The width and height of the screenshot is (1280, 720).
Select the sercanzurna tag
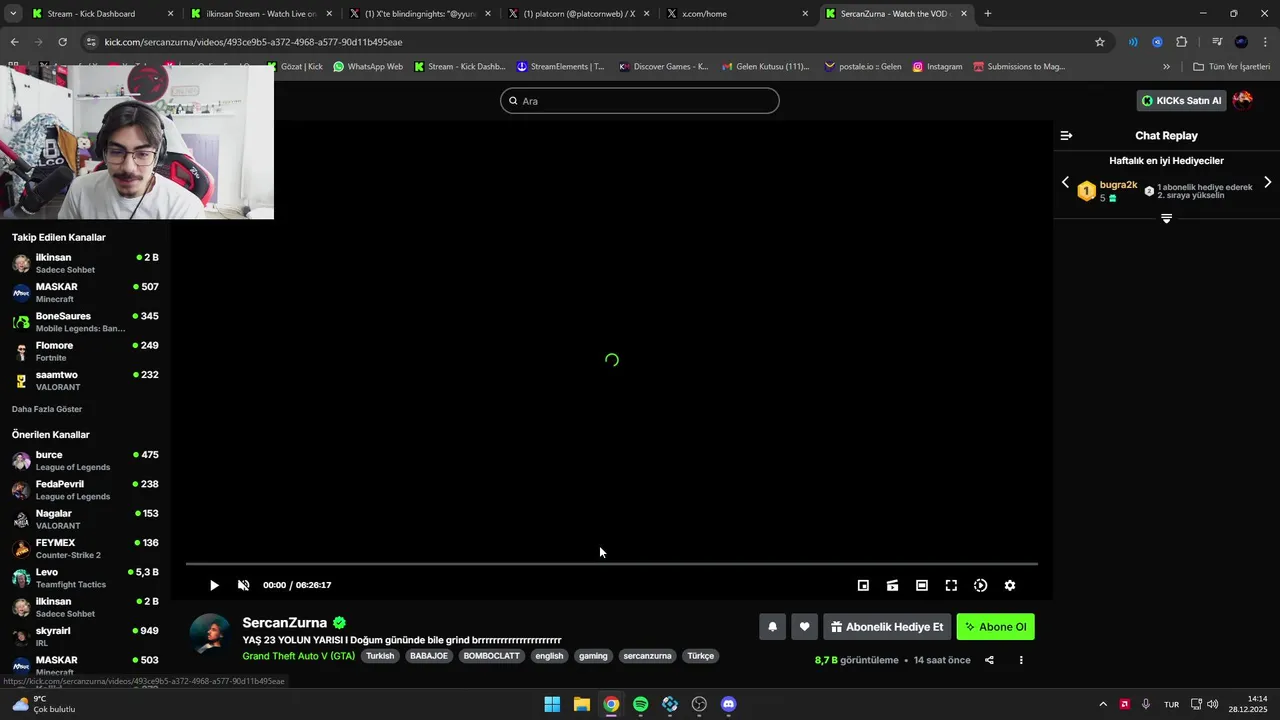point(647,656)
